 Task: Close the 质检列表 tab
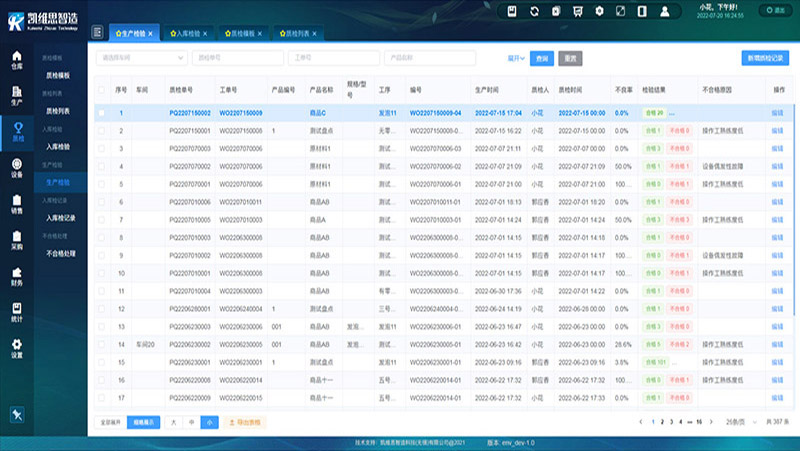click(x=314, y=34)
